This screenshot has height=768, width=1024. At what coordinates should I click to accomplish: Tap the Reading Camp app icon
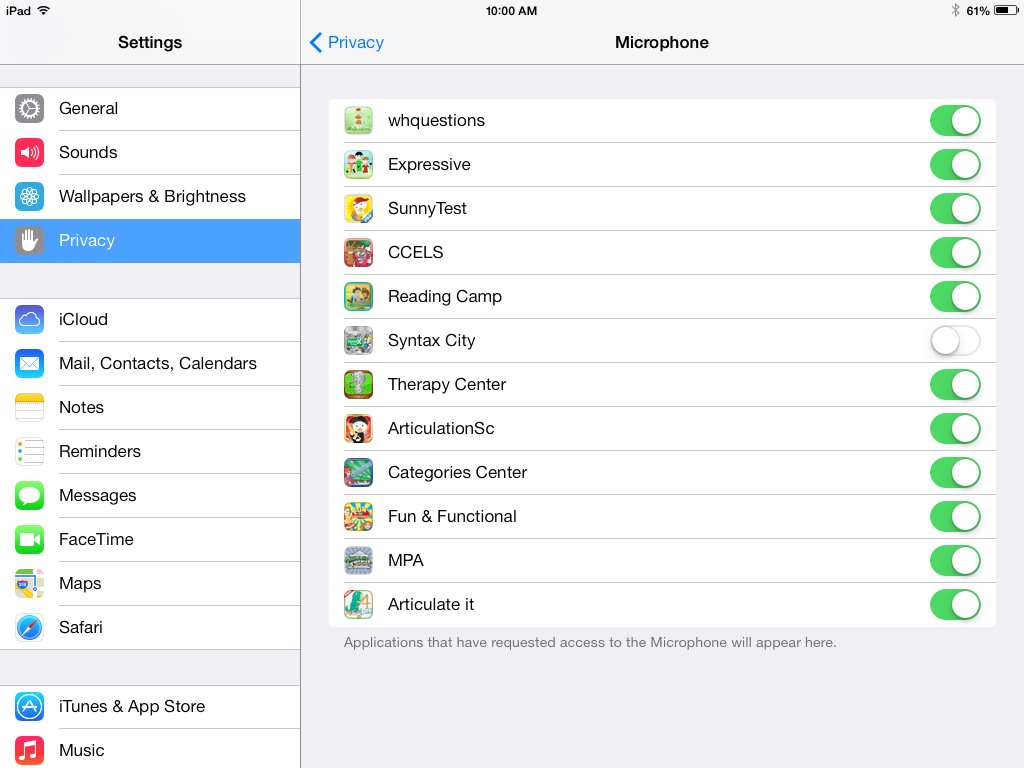pyautogui.click(x=359, y=296)
